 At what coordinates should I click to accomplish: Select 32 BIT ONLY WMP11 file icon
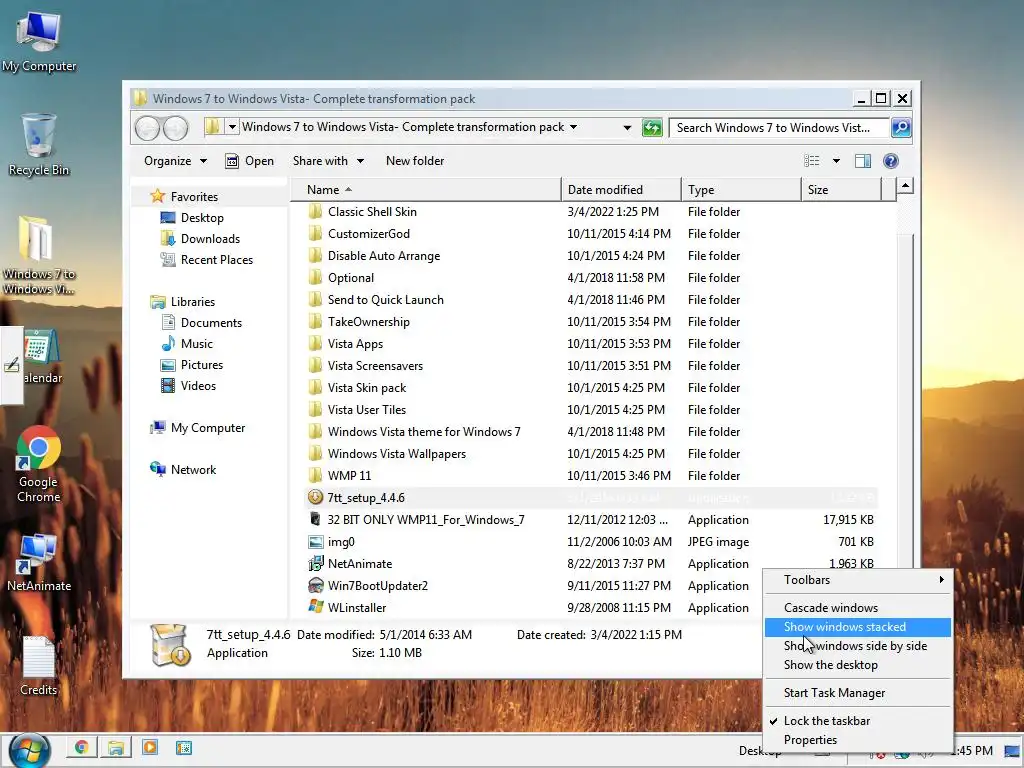click(x=315, y=520)
